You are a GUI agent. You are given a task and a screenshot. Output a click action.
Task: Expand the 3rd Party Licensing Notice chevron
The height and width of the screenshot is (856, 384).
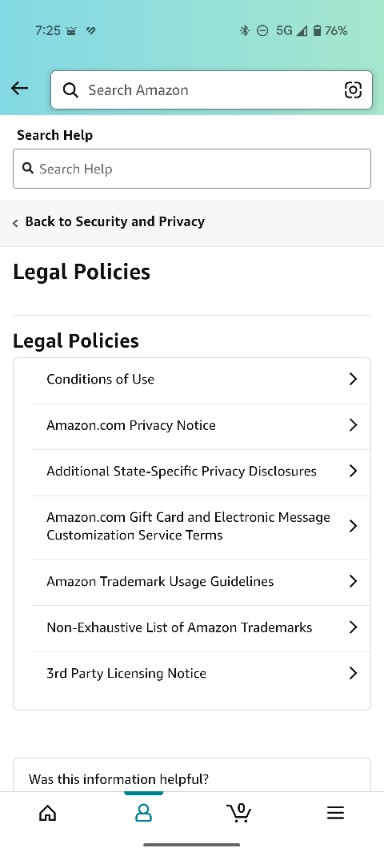pos(353,673)
